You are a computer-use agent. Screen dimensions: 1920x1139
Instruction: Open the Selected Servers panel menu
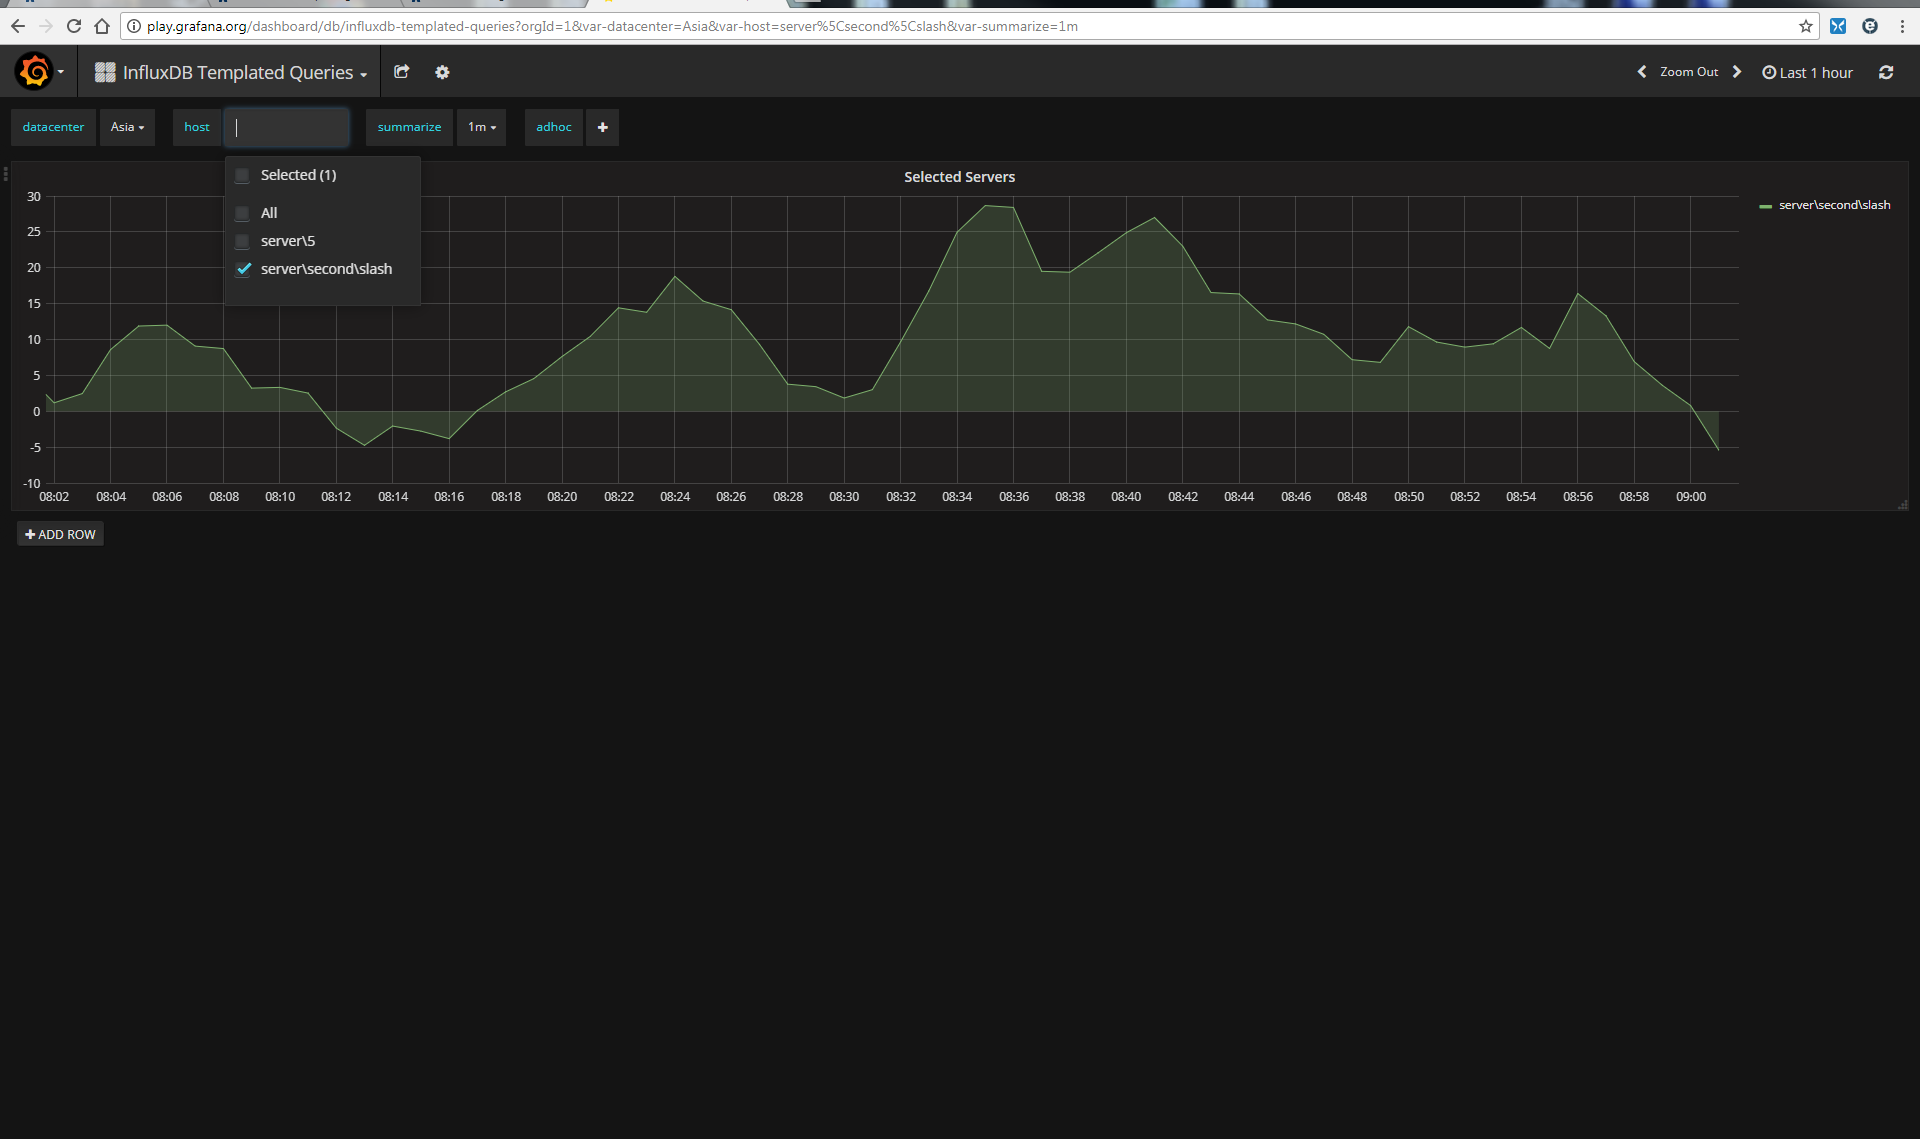point(959,176)
